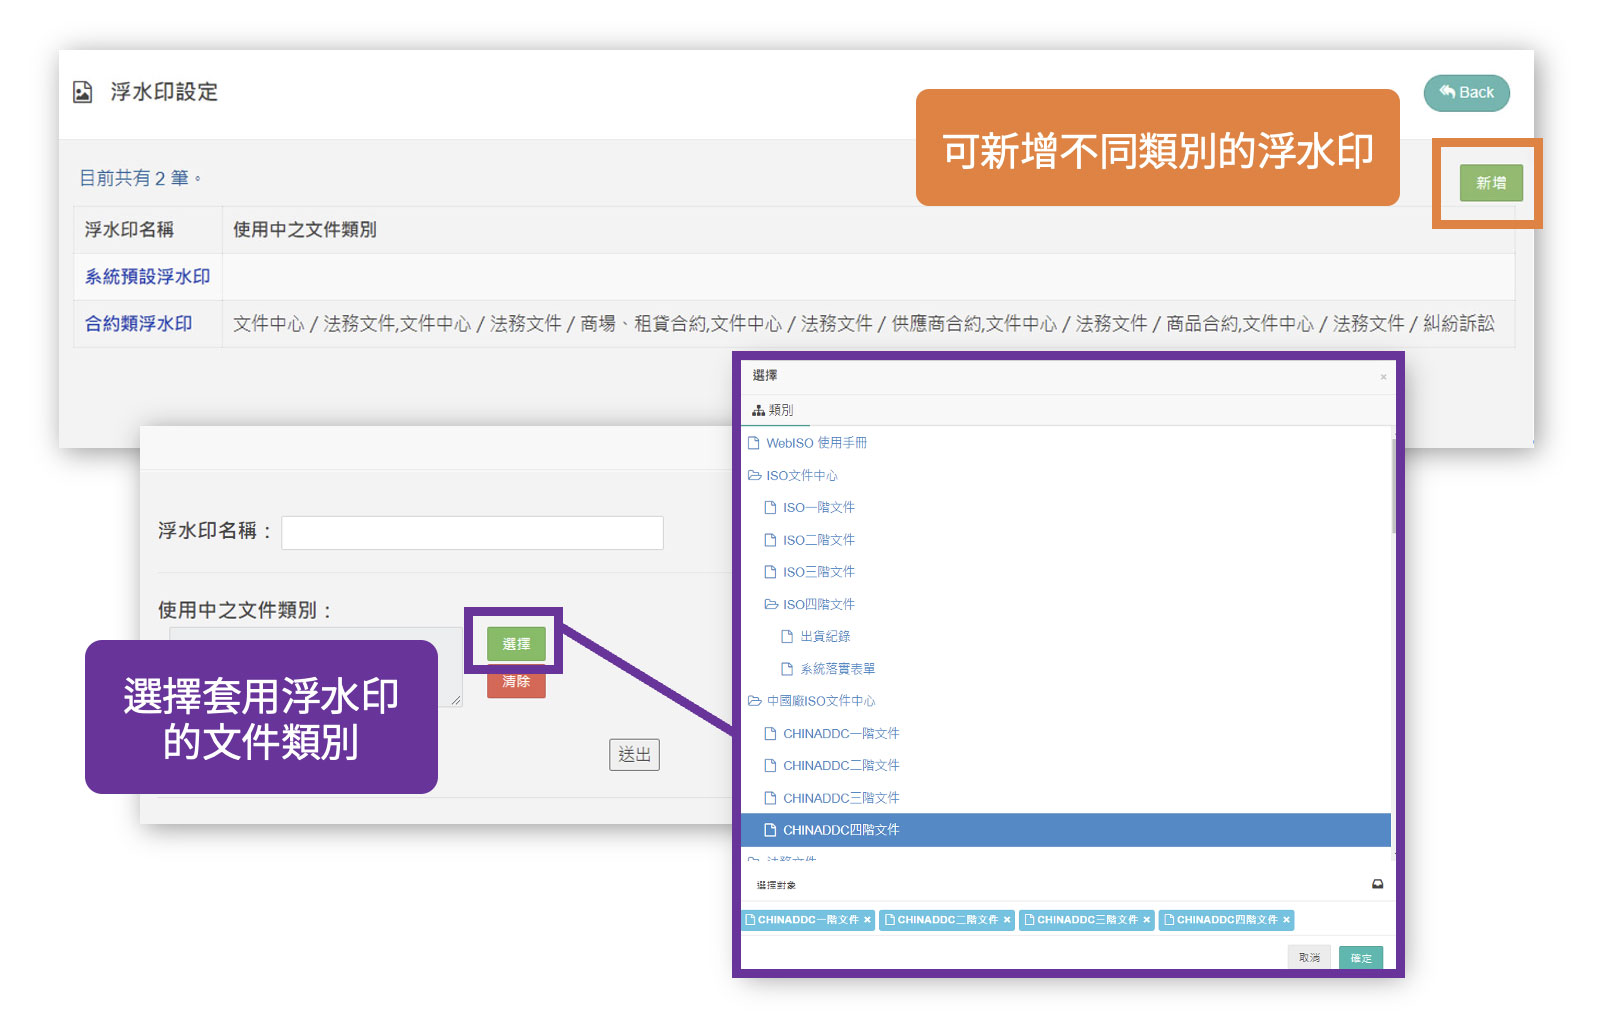Collapse the ISO文件中心 folder
Image resolution: width=1598 pixels, height=1030 pixels.
pos(754,476)
